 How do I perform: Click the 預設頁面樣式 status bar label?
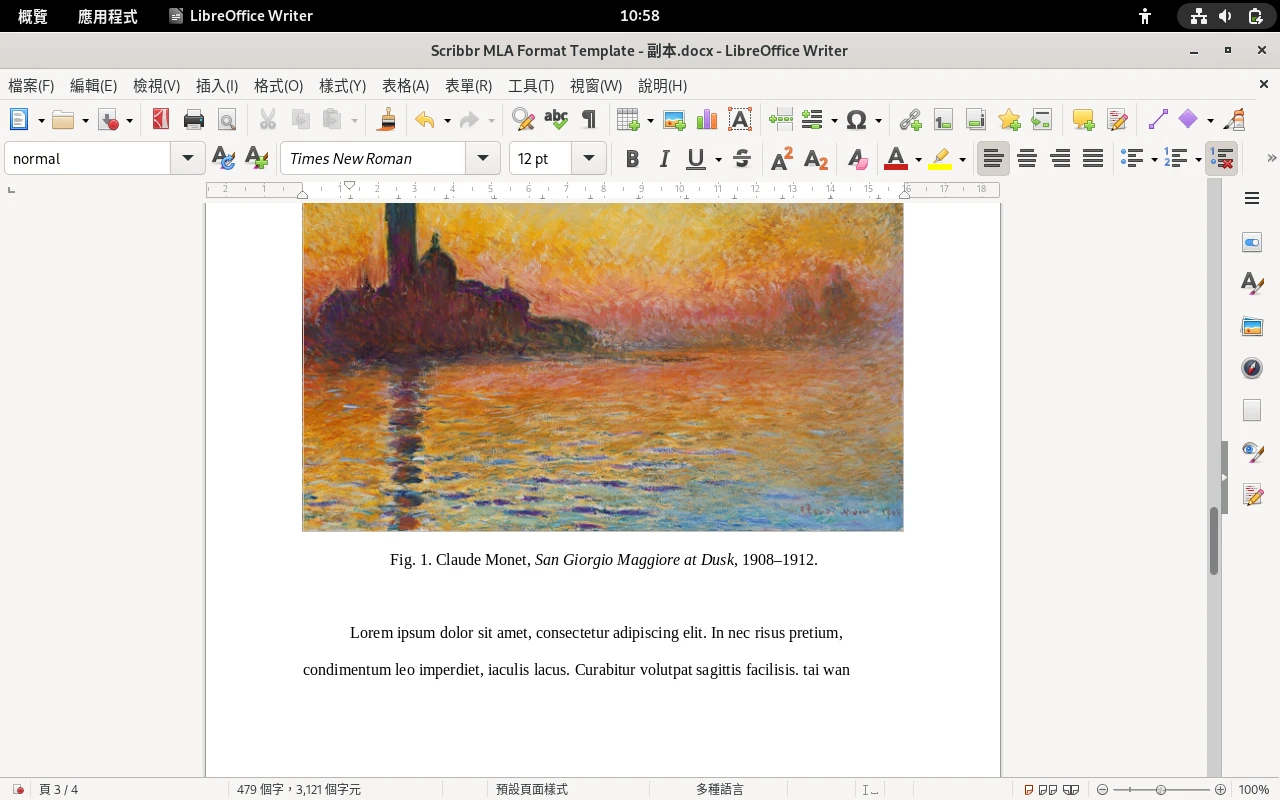[x=532, y=789]
